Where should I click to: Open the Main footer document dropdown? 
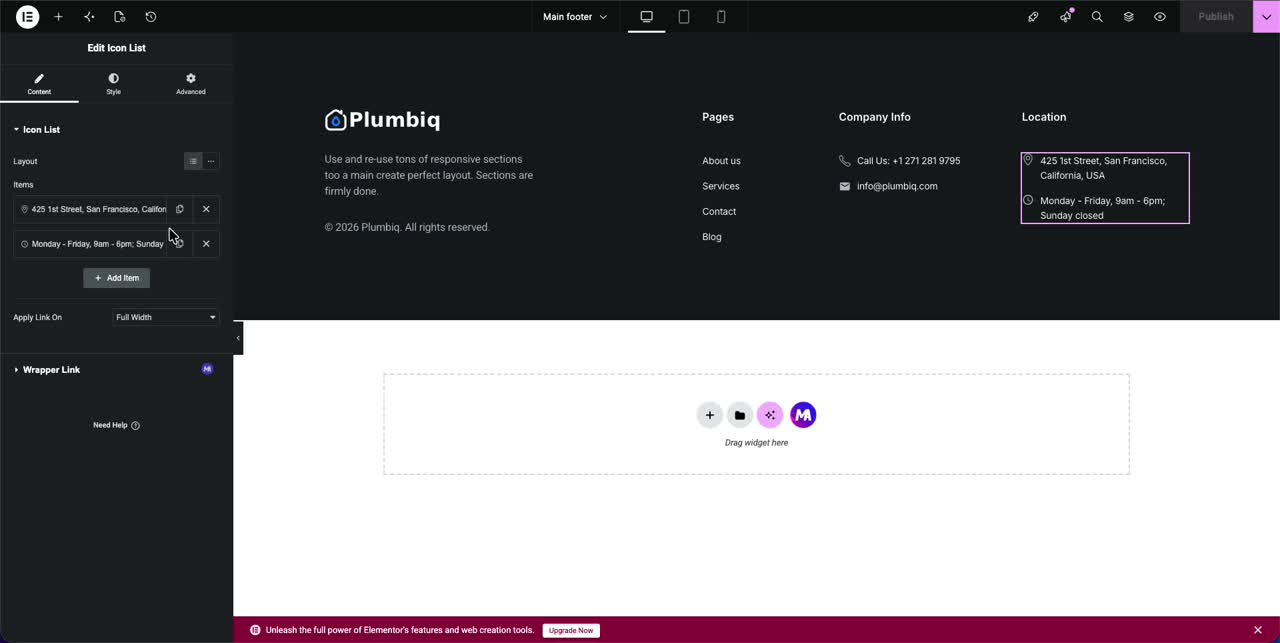(x=575, y=17)
